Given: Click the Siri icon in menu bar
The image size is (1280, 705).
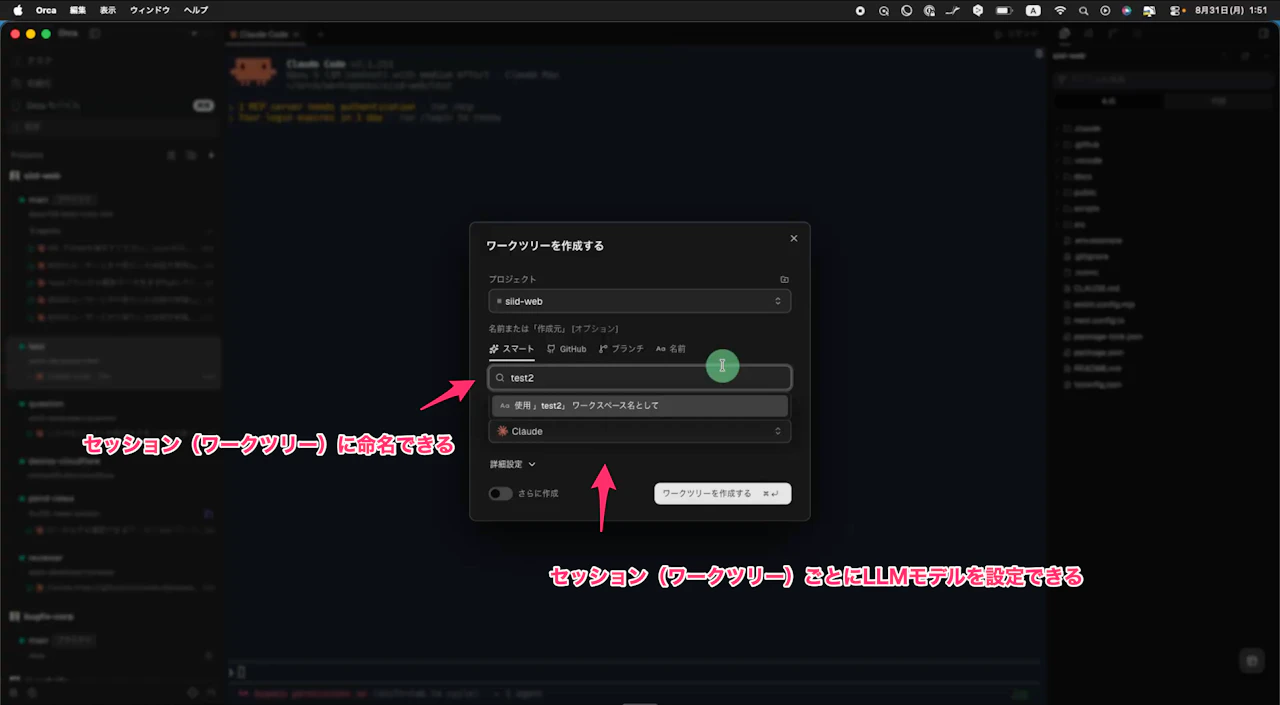Looking at the screenshot, I should 1127,10.
